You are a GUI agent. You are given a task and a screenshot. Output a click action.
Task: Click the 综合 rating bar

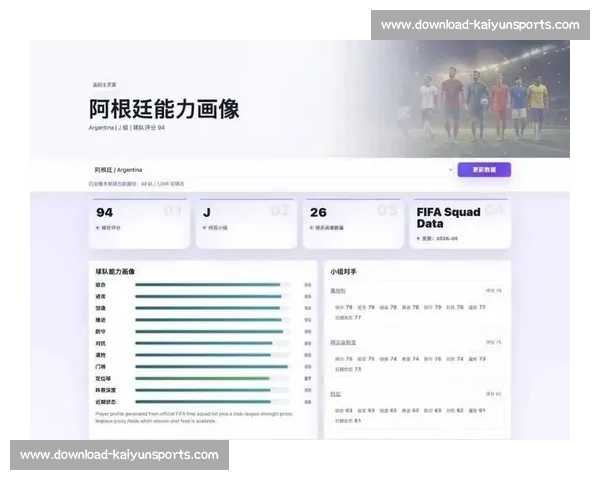click(x=212, y=285)
